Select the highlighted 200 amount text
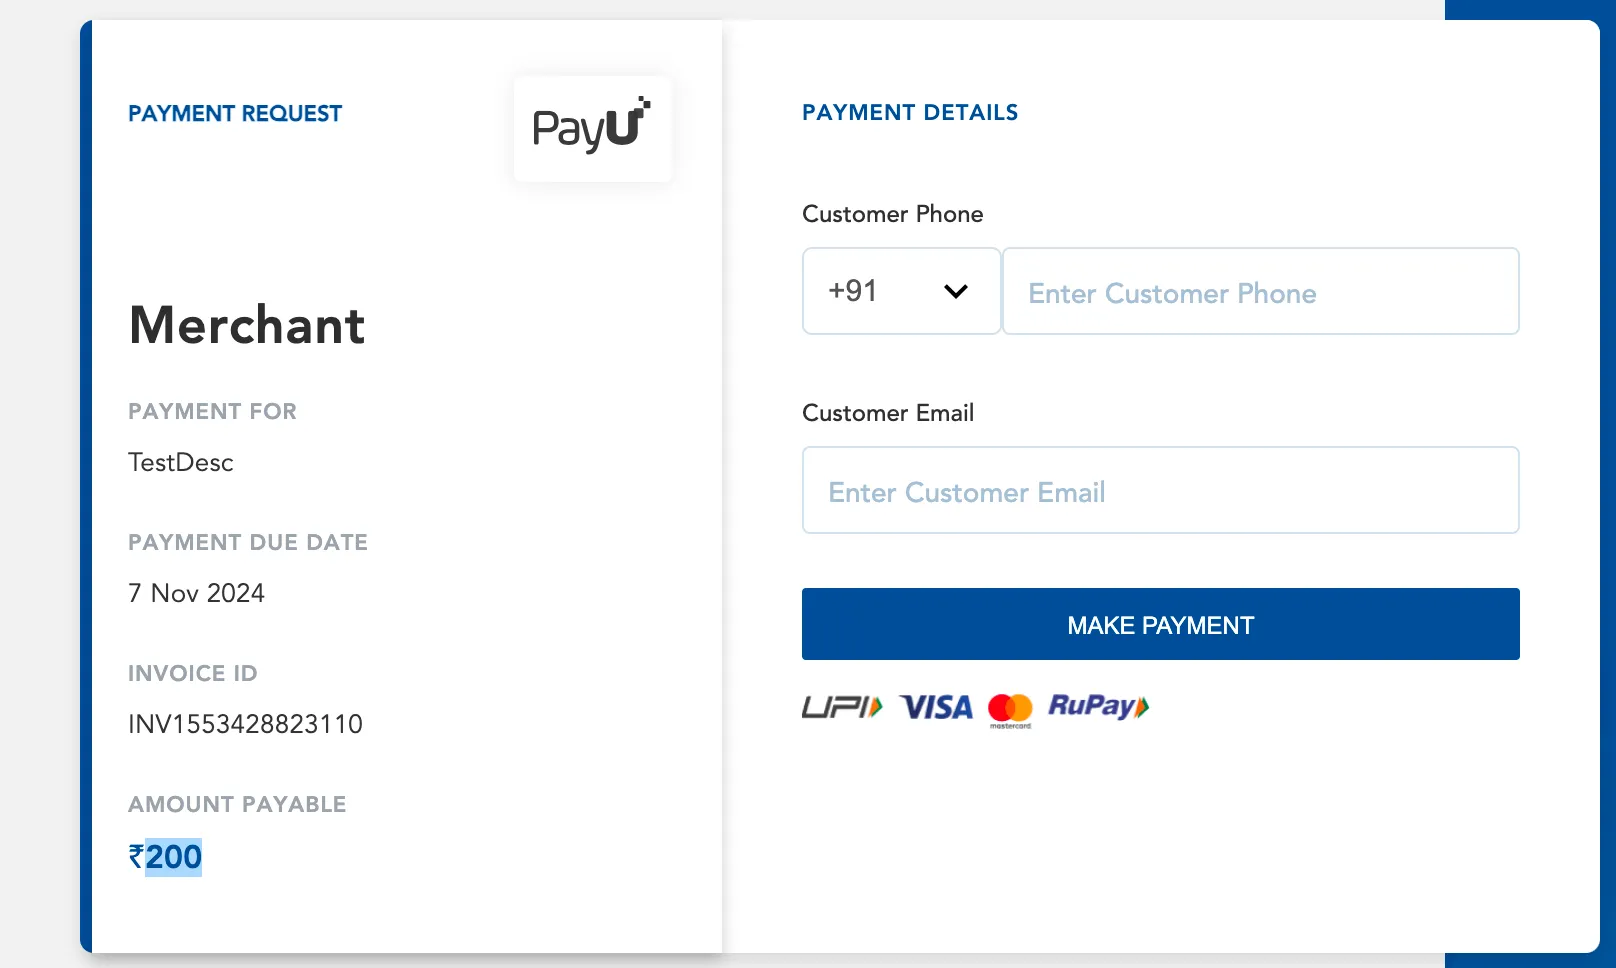Screen dimensions: 1616x968 [174, 857]
